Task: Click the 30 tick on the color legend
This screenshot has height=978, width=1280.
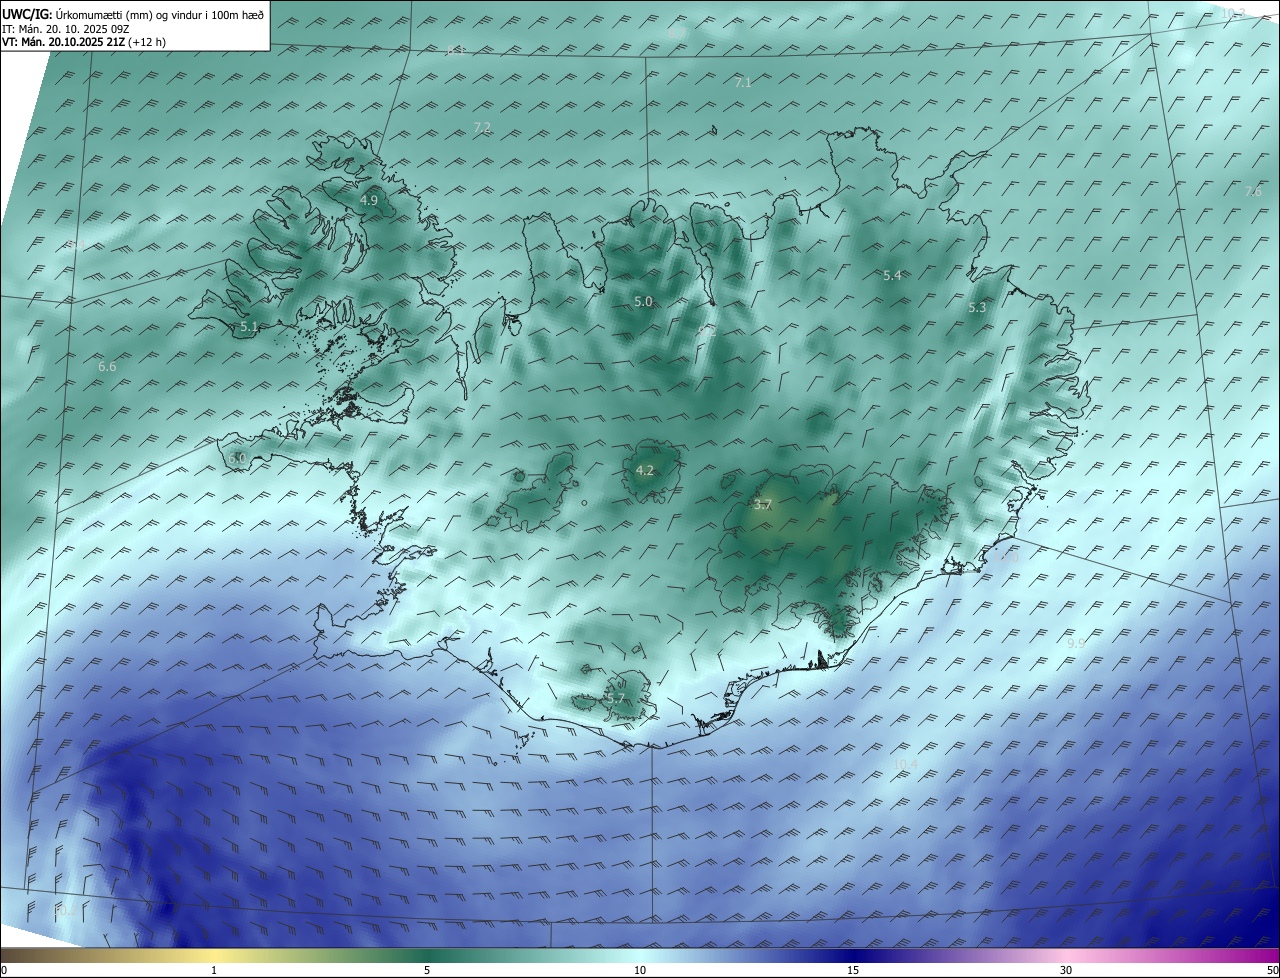Action: 1066,970
